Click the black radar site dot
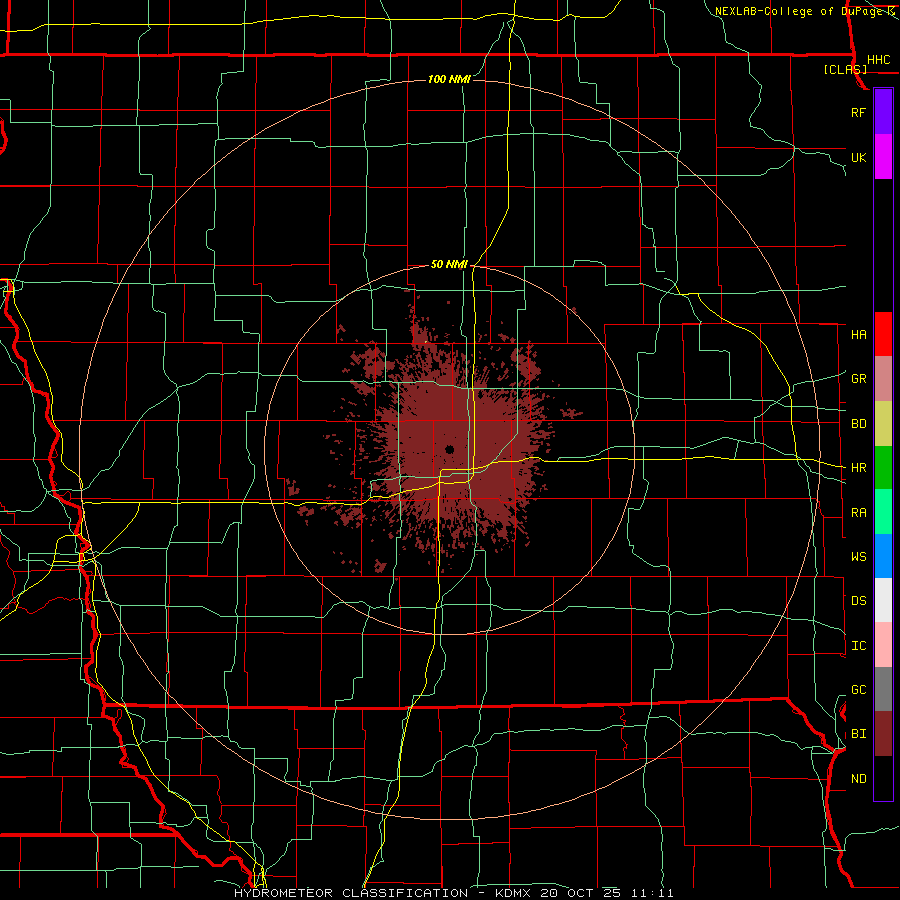The width and height of the screenshot is (900, 900). [x=449, y=449]
